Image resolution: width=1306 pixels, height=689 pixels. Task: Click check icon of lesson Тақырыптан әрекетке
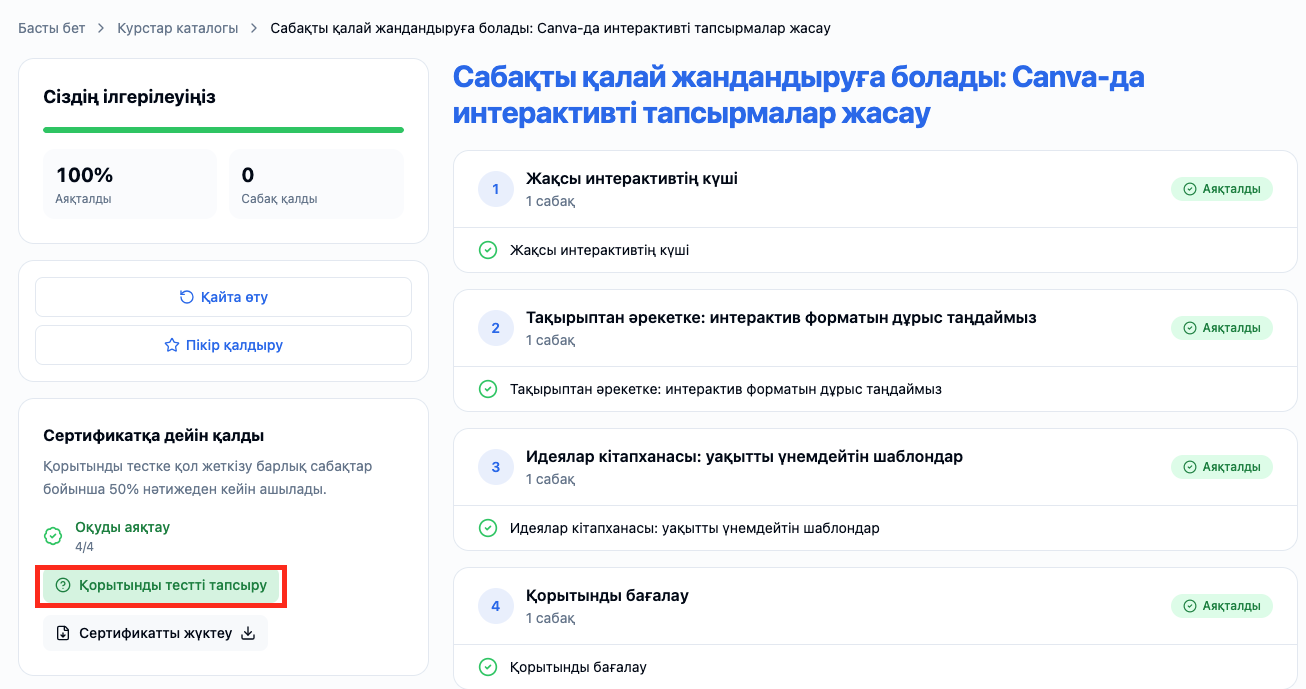[488, 389]
